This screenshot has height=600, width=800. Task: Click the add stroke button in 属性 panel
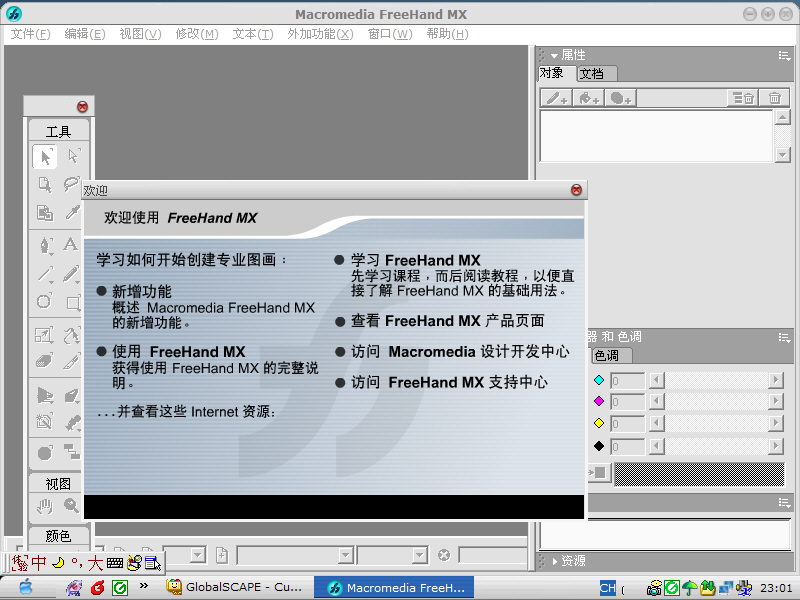point(557,98)
